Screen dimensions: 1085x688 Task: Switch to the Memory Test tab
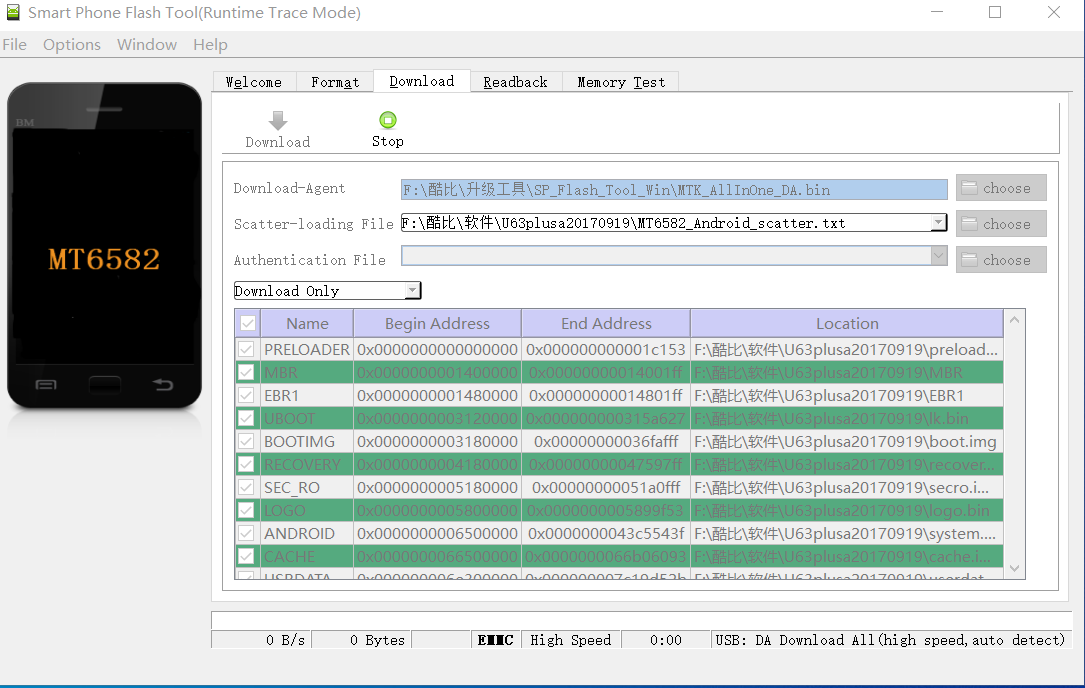click(620, 82)
